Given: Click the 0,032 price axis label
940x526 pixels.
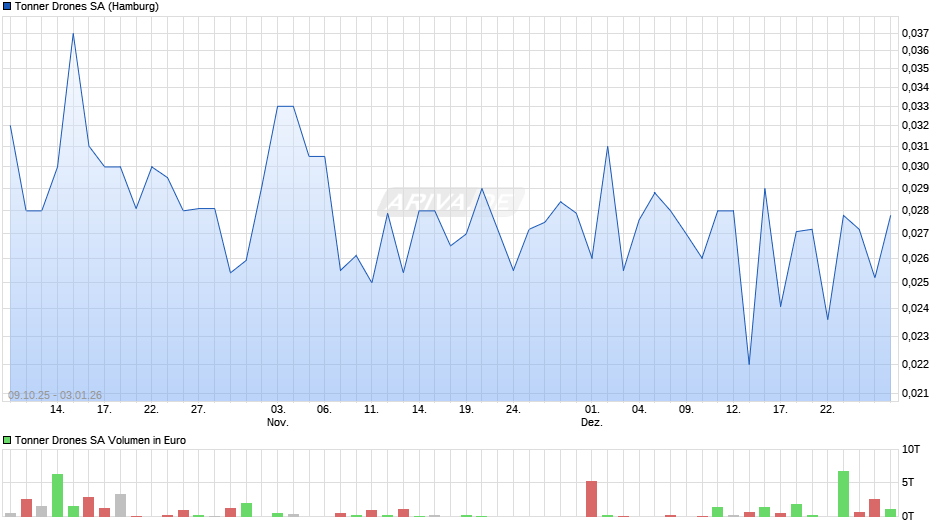Looking at the screenshot, I should [915, 125].
